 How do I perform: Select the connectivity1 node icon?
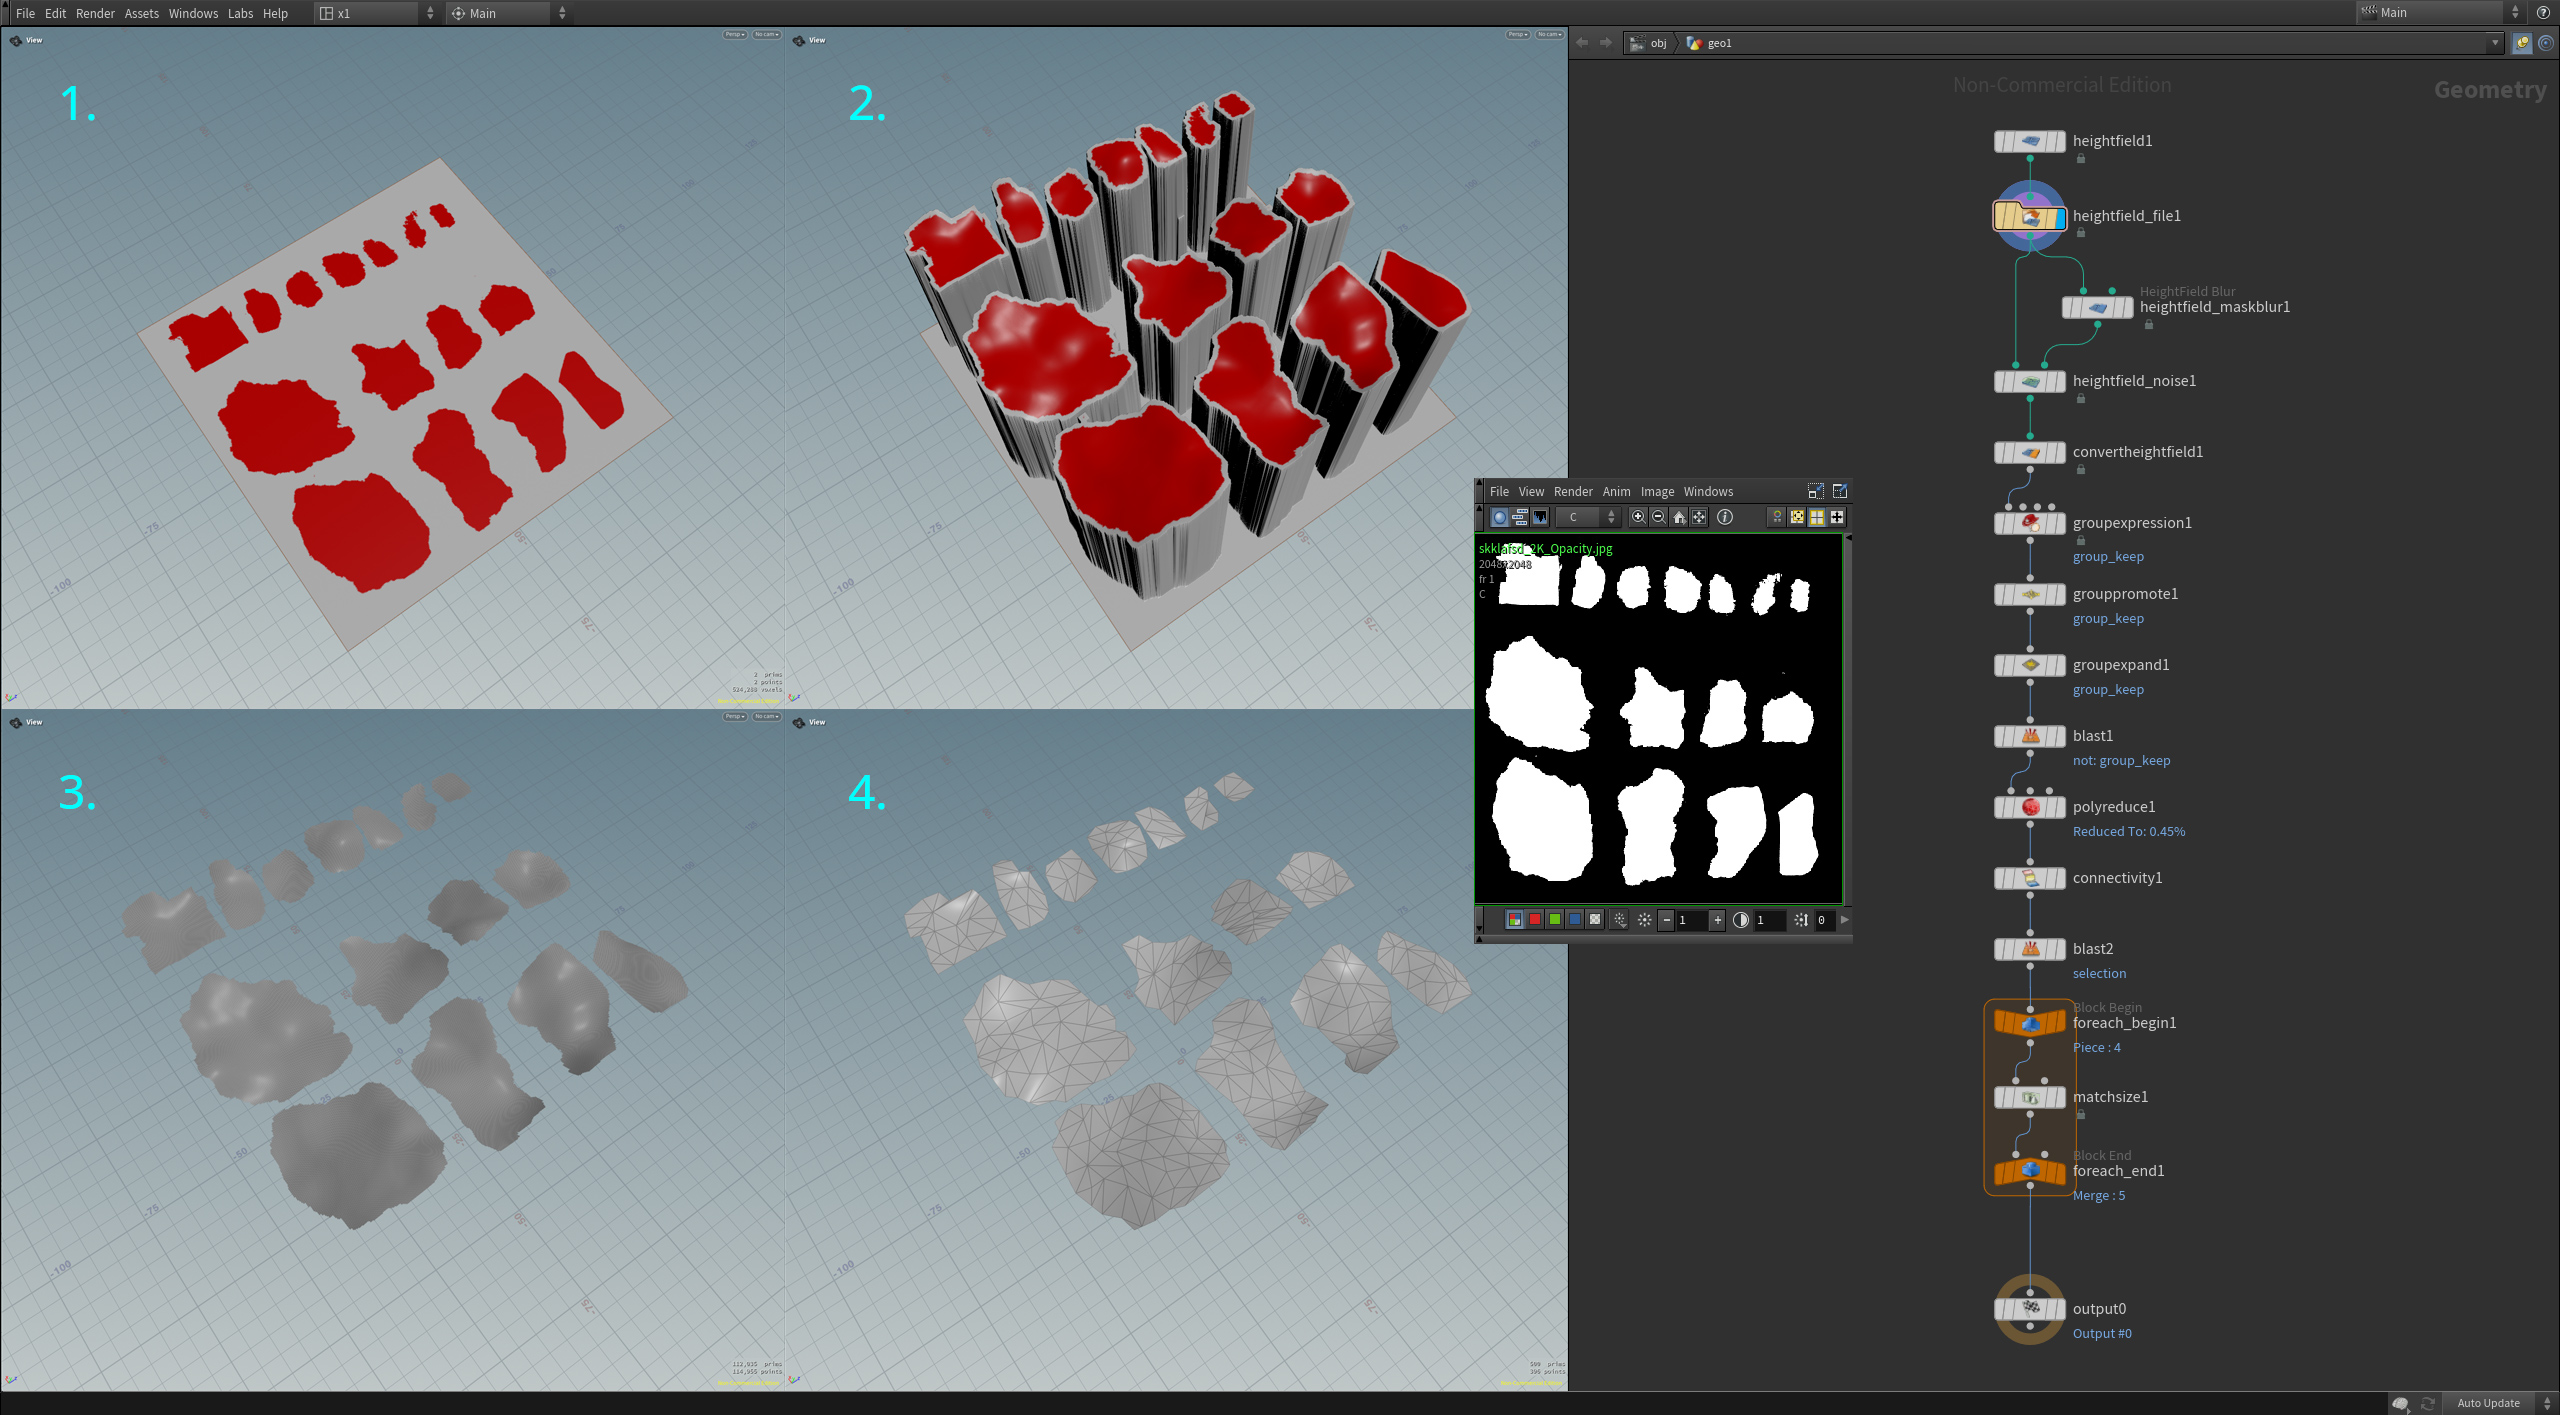(2030, 878)
